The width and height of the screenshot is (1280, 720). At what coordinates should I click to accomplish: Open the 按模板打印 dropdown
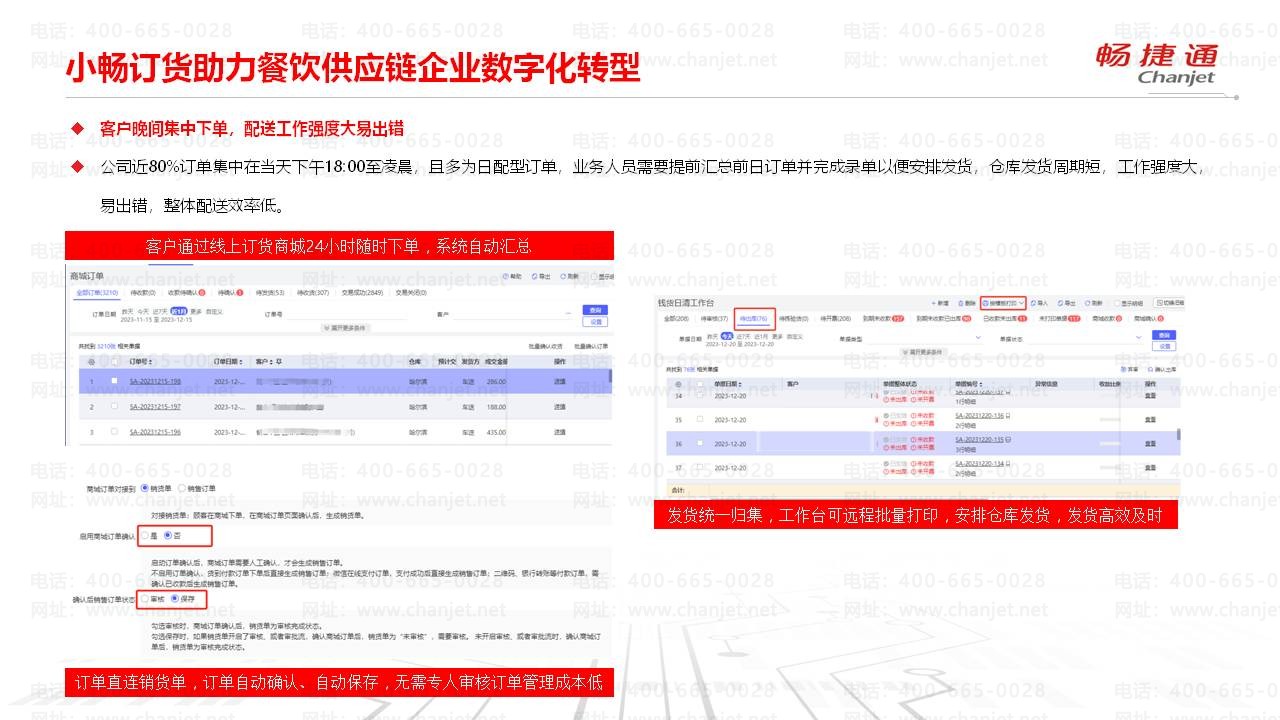[x=1003, y=303]
